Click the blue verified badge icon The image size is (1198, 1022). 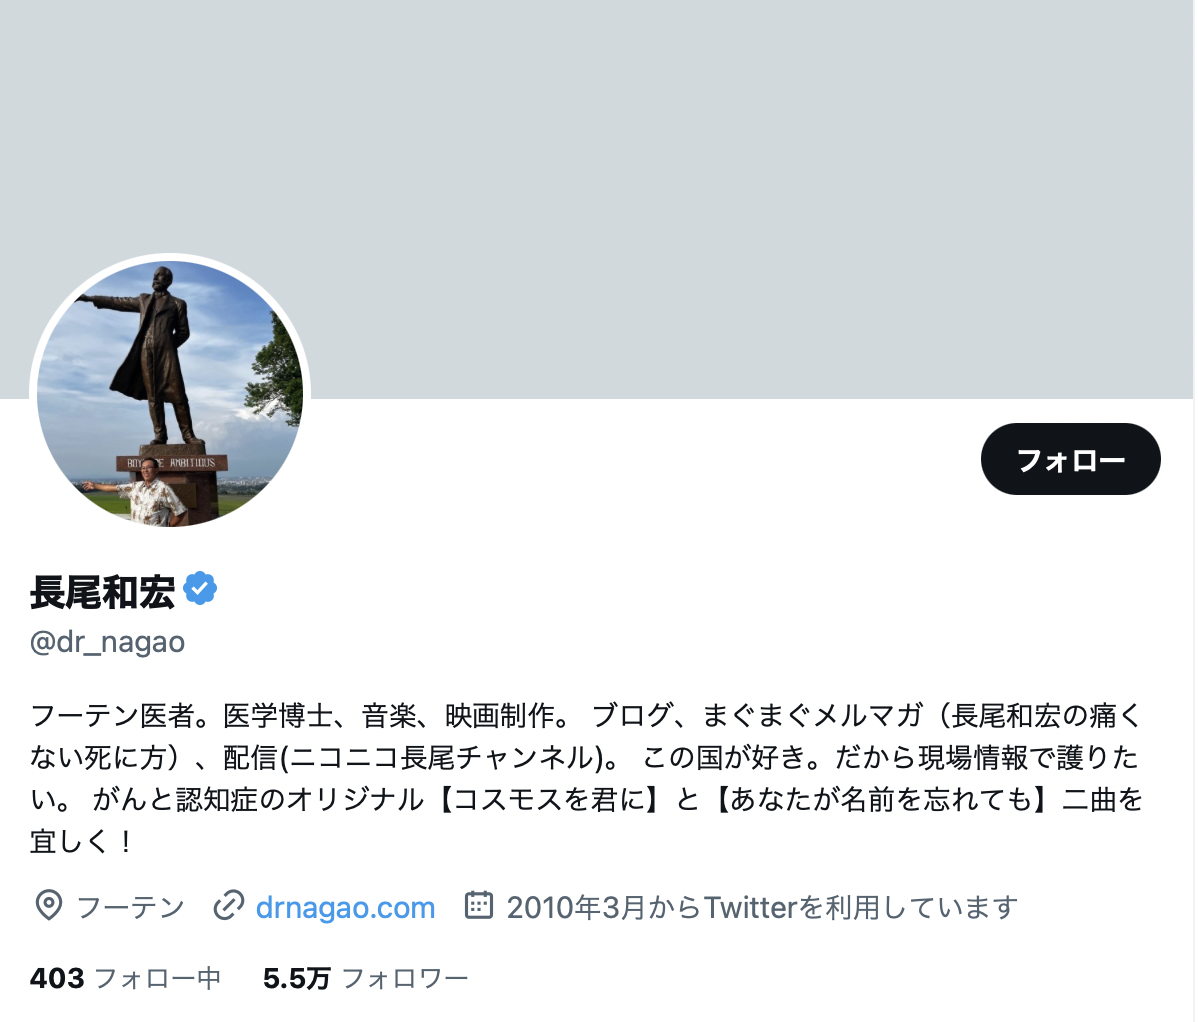click(x=200, y=588)
